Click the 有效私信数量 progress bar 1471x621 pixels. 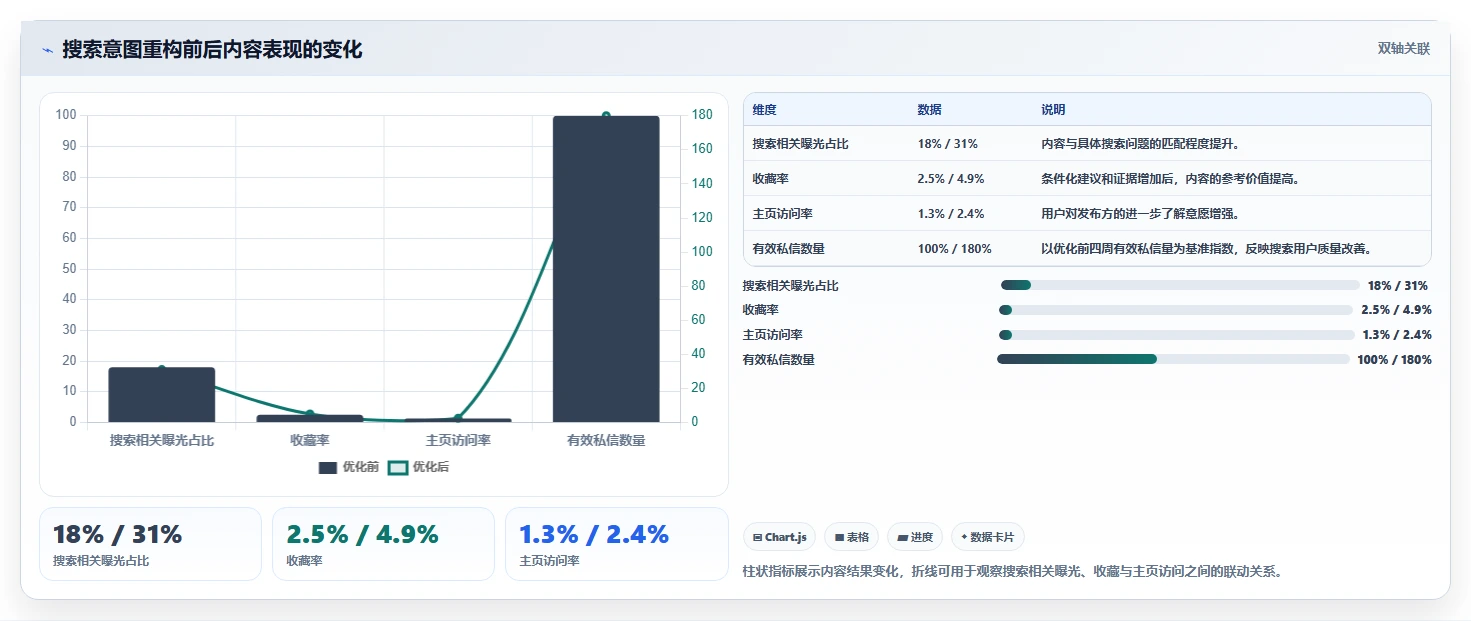(1174, 359)
